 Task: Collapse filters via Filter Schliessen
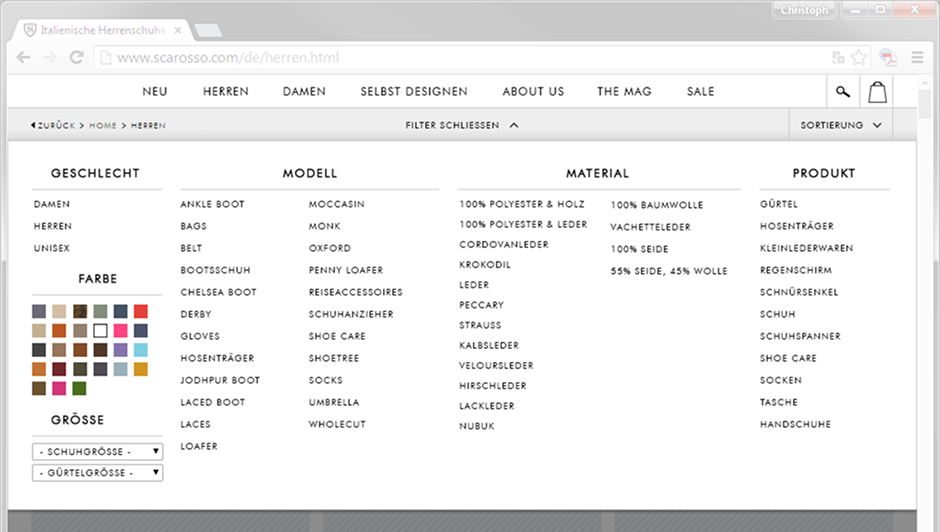[x=461, y=126]
